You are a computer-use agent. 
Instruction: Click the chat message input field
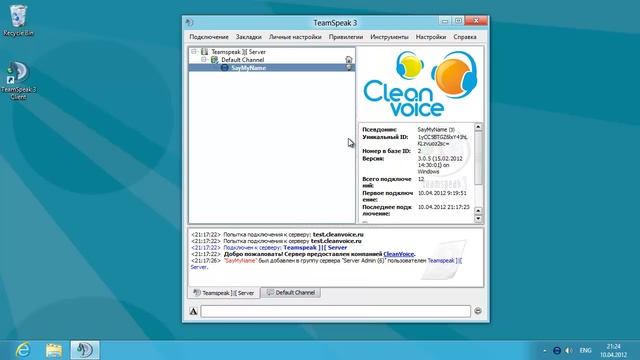tap(336, 311)
